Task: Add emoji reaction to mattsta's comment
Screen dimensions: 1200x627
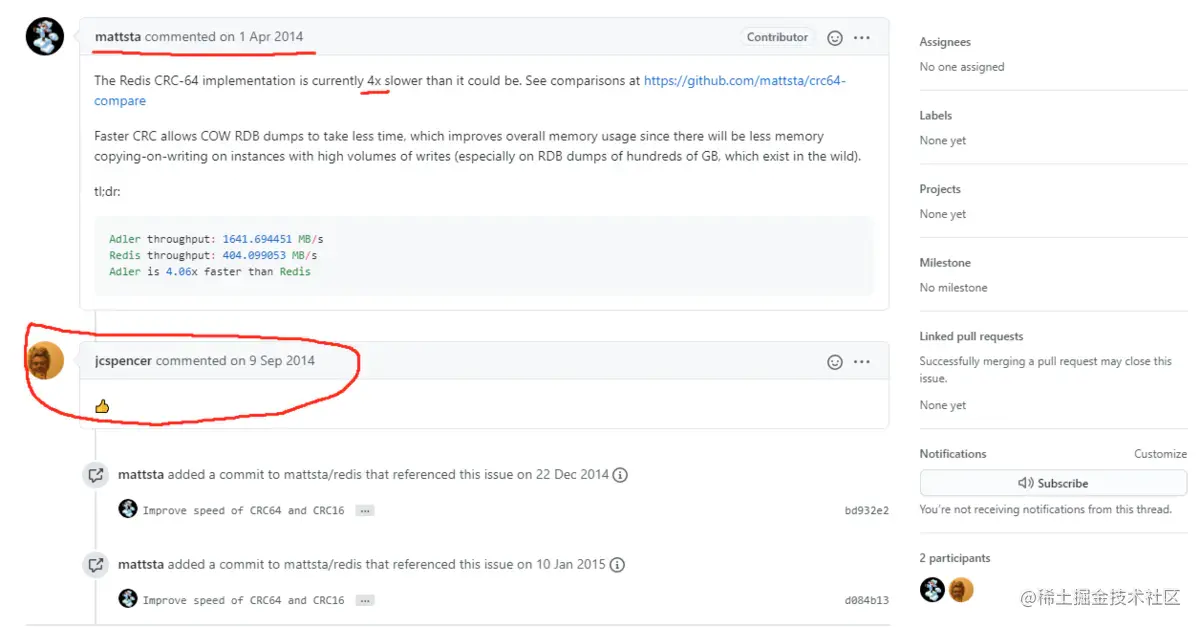Action: (835, 38)
